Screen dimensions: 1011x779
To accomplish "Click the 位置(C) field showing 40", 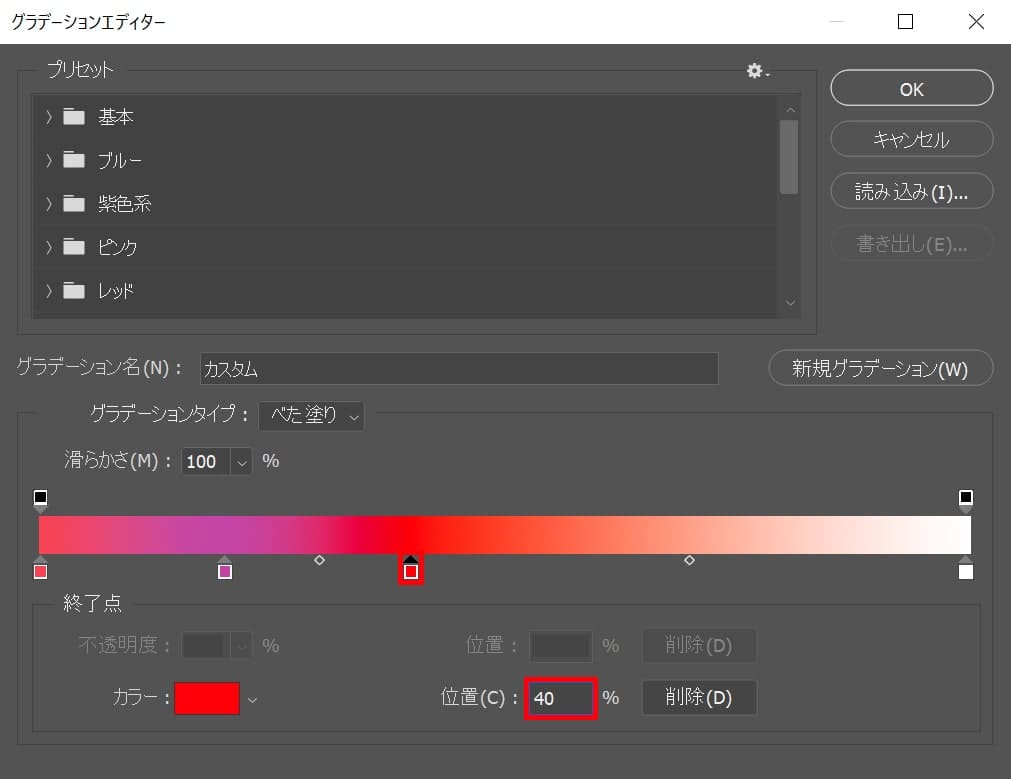I will point(560,698).
